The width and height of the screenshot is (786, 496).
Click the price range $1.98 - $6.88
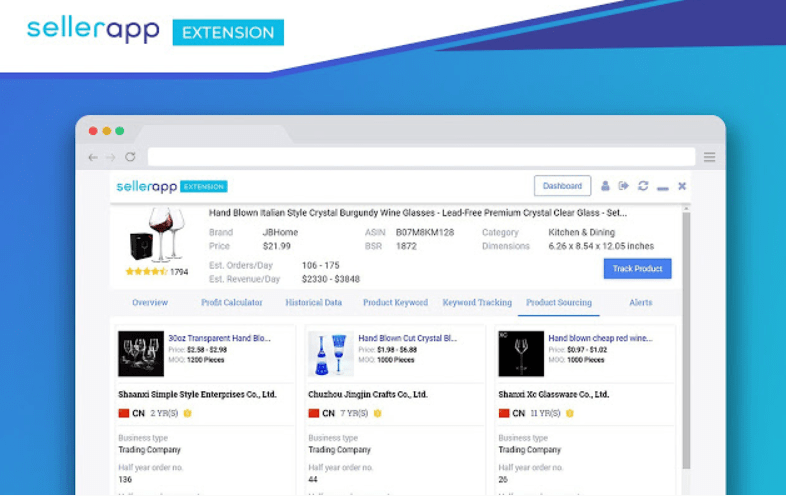coord(397,350)
